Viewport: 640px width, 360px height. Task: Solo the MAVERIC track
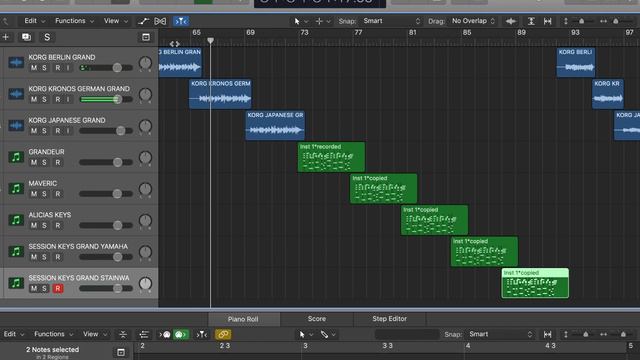(44, 194)
